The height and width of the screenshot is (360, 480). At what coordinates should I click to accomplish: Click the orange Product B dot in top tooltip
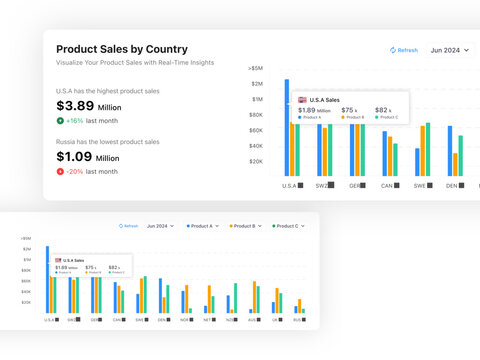[x=343, y=117]
